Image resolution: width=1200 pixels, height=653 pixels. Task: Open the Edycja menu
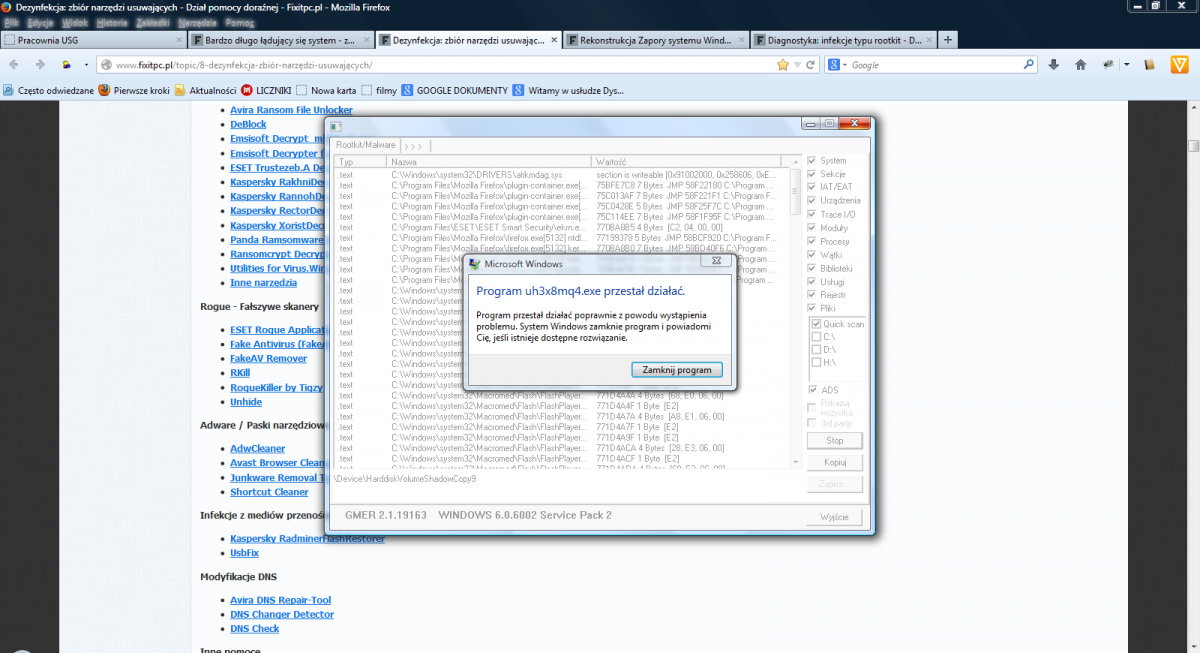41,22
